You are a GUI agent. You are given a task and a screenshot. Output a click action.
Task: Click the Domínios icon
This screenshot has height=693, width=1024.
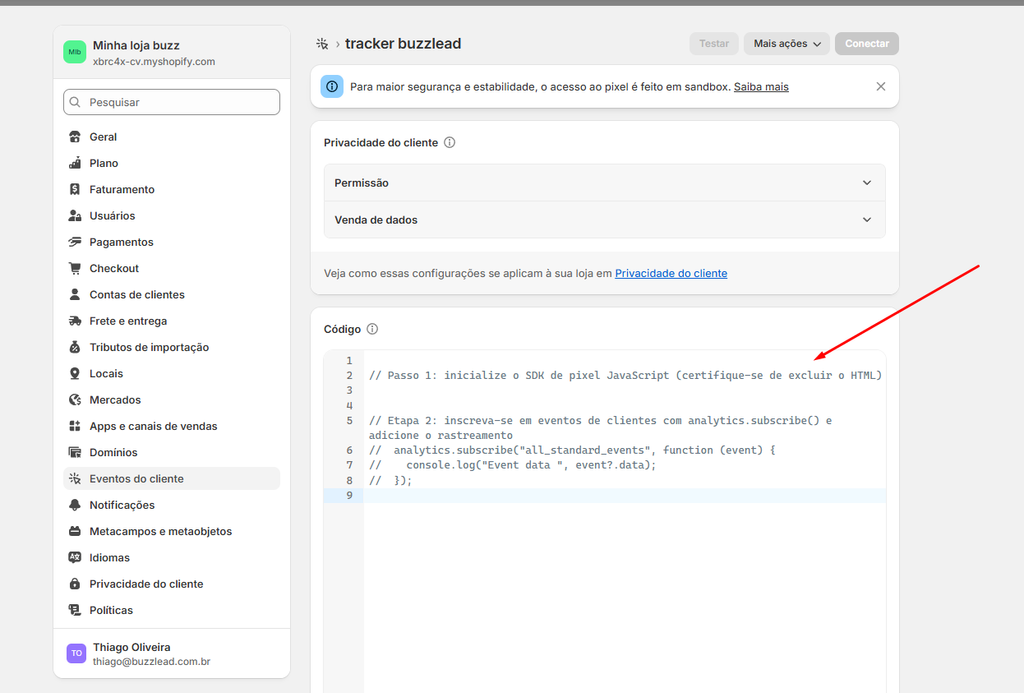75,452
